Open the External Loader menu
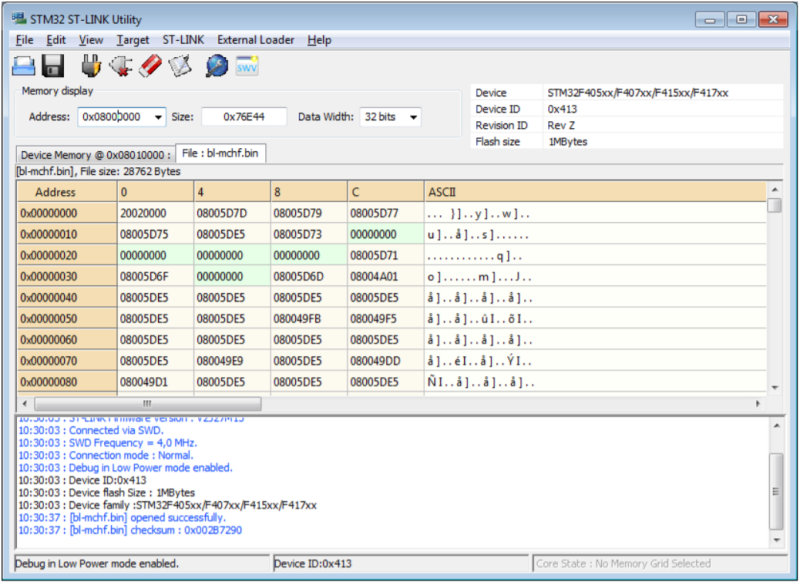Viewport: 800px width, 582px height. point(256,40)
